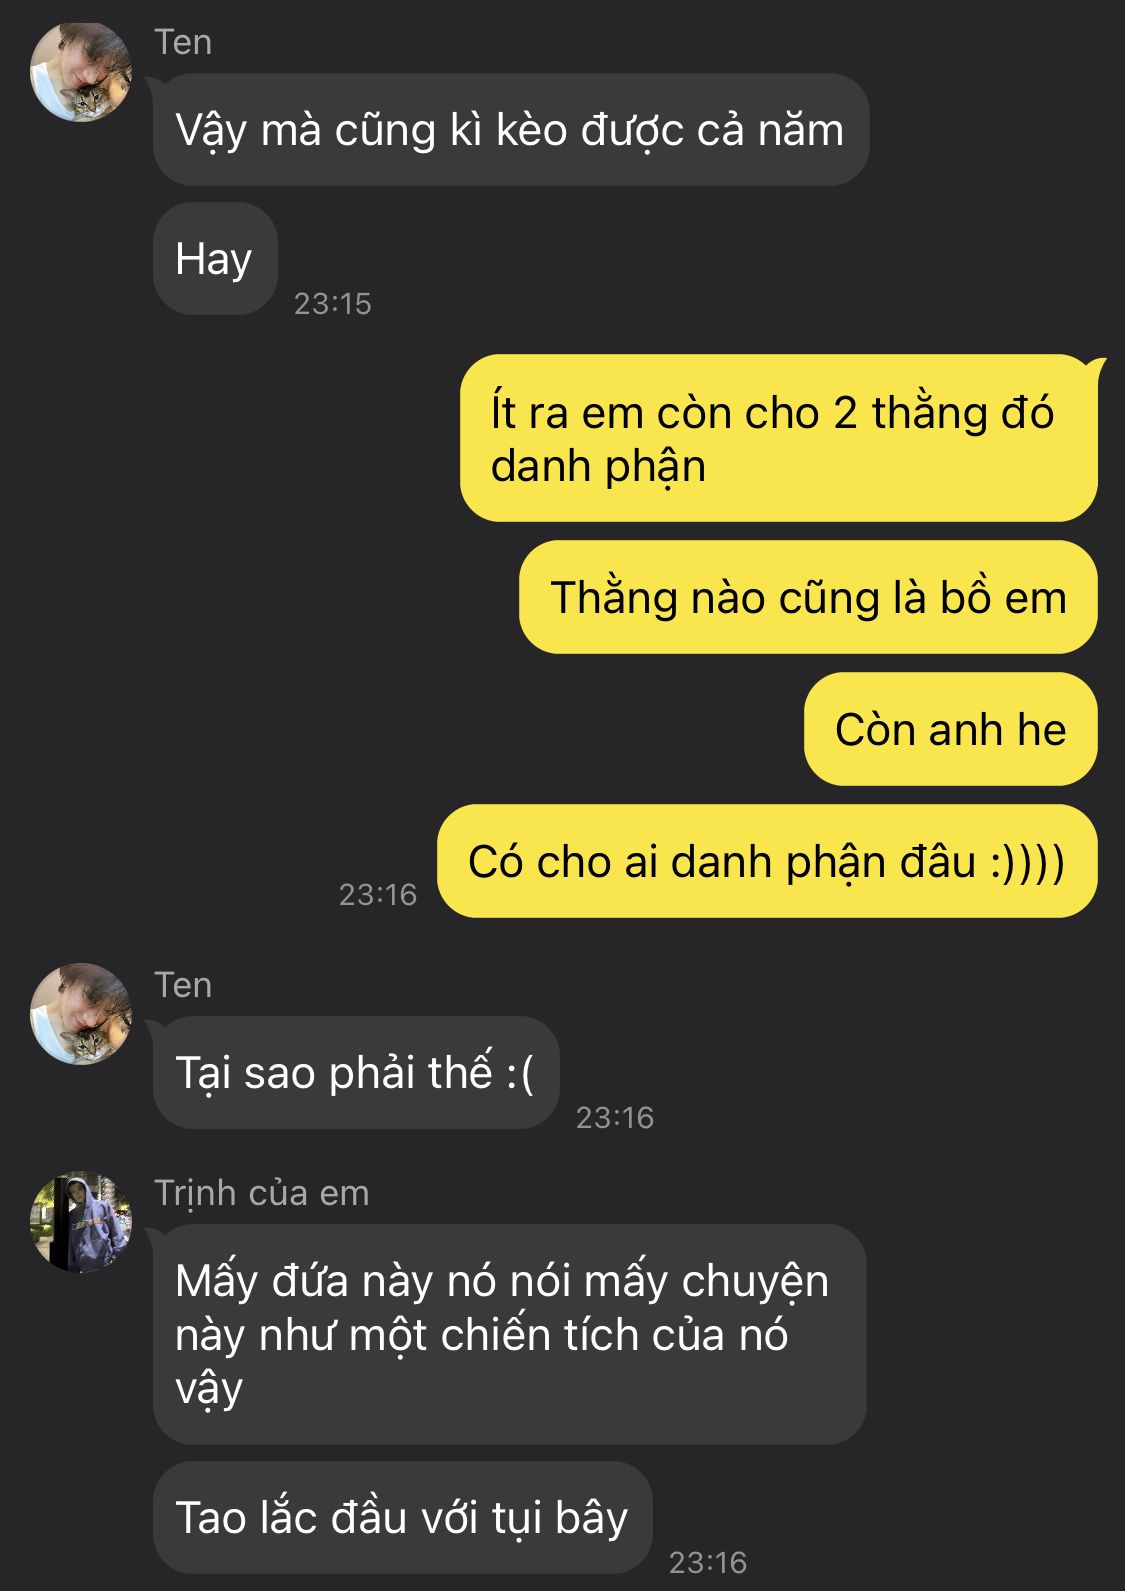Tap the 23:16 timestamp at the bottom
1125x1591 pixels.
pyautogui.click(x=708, y=1562)
